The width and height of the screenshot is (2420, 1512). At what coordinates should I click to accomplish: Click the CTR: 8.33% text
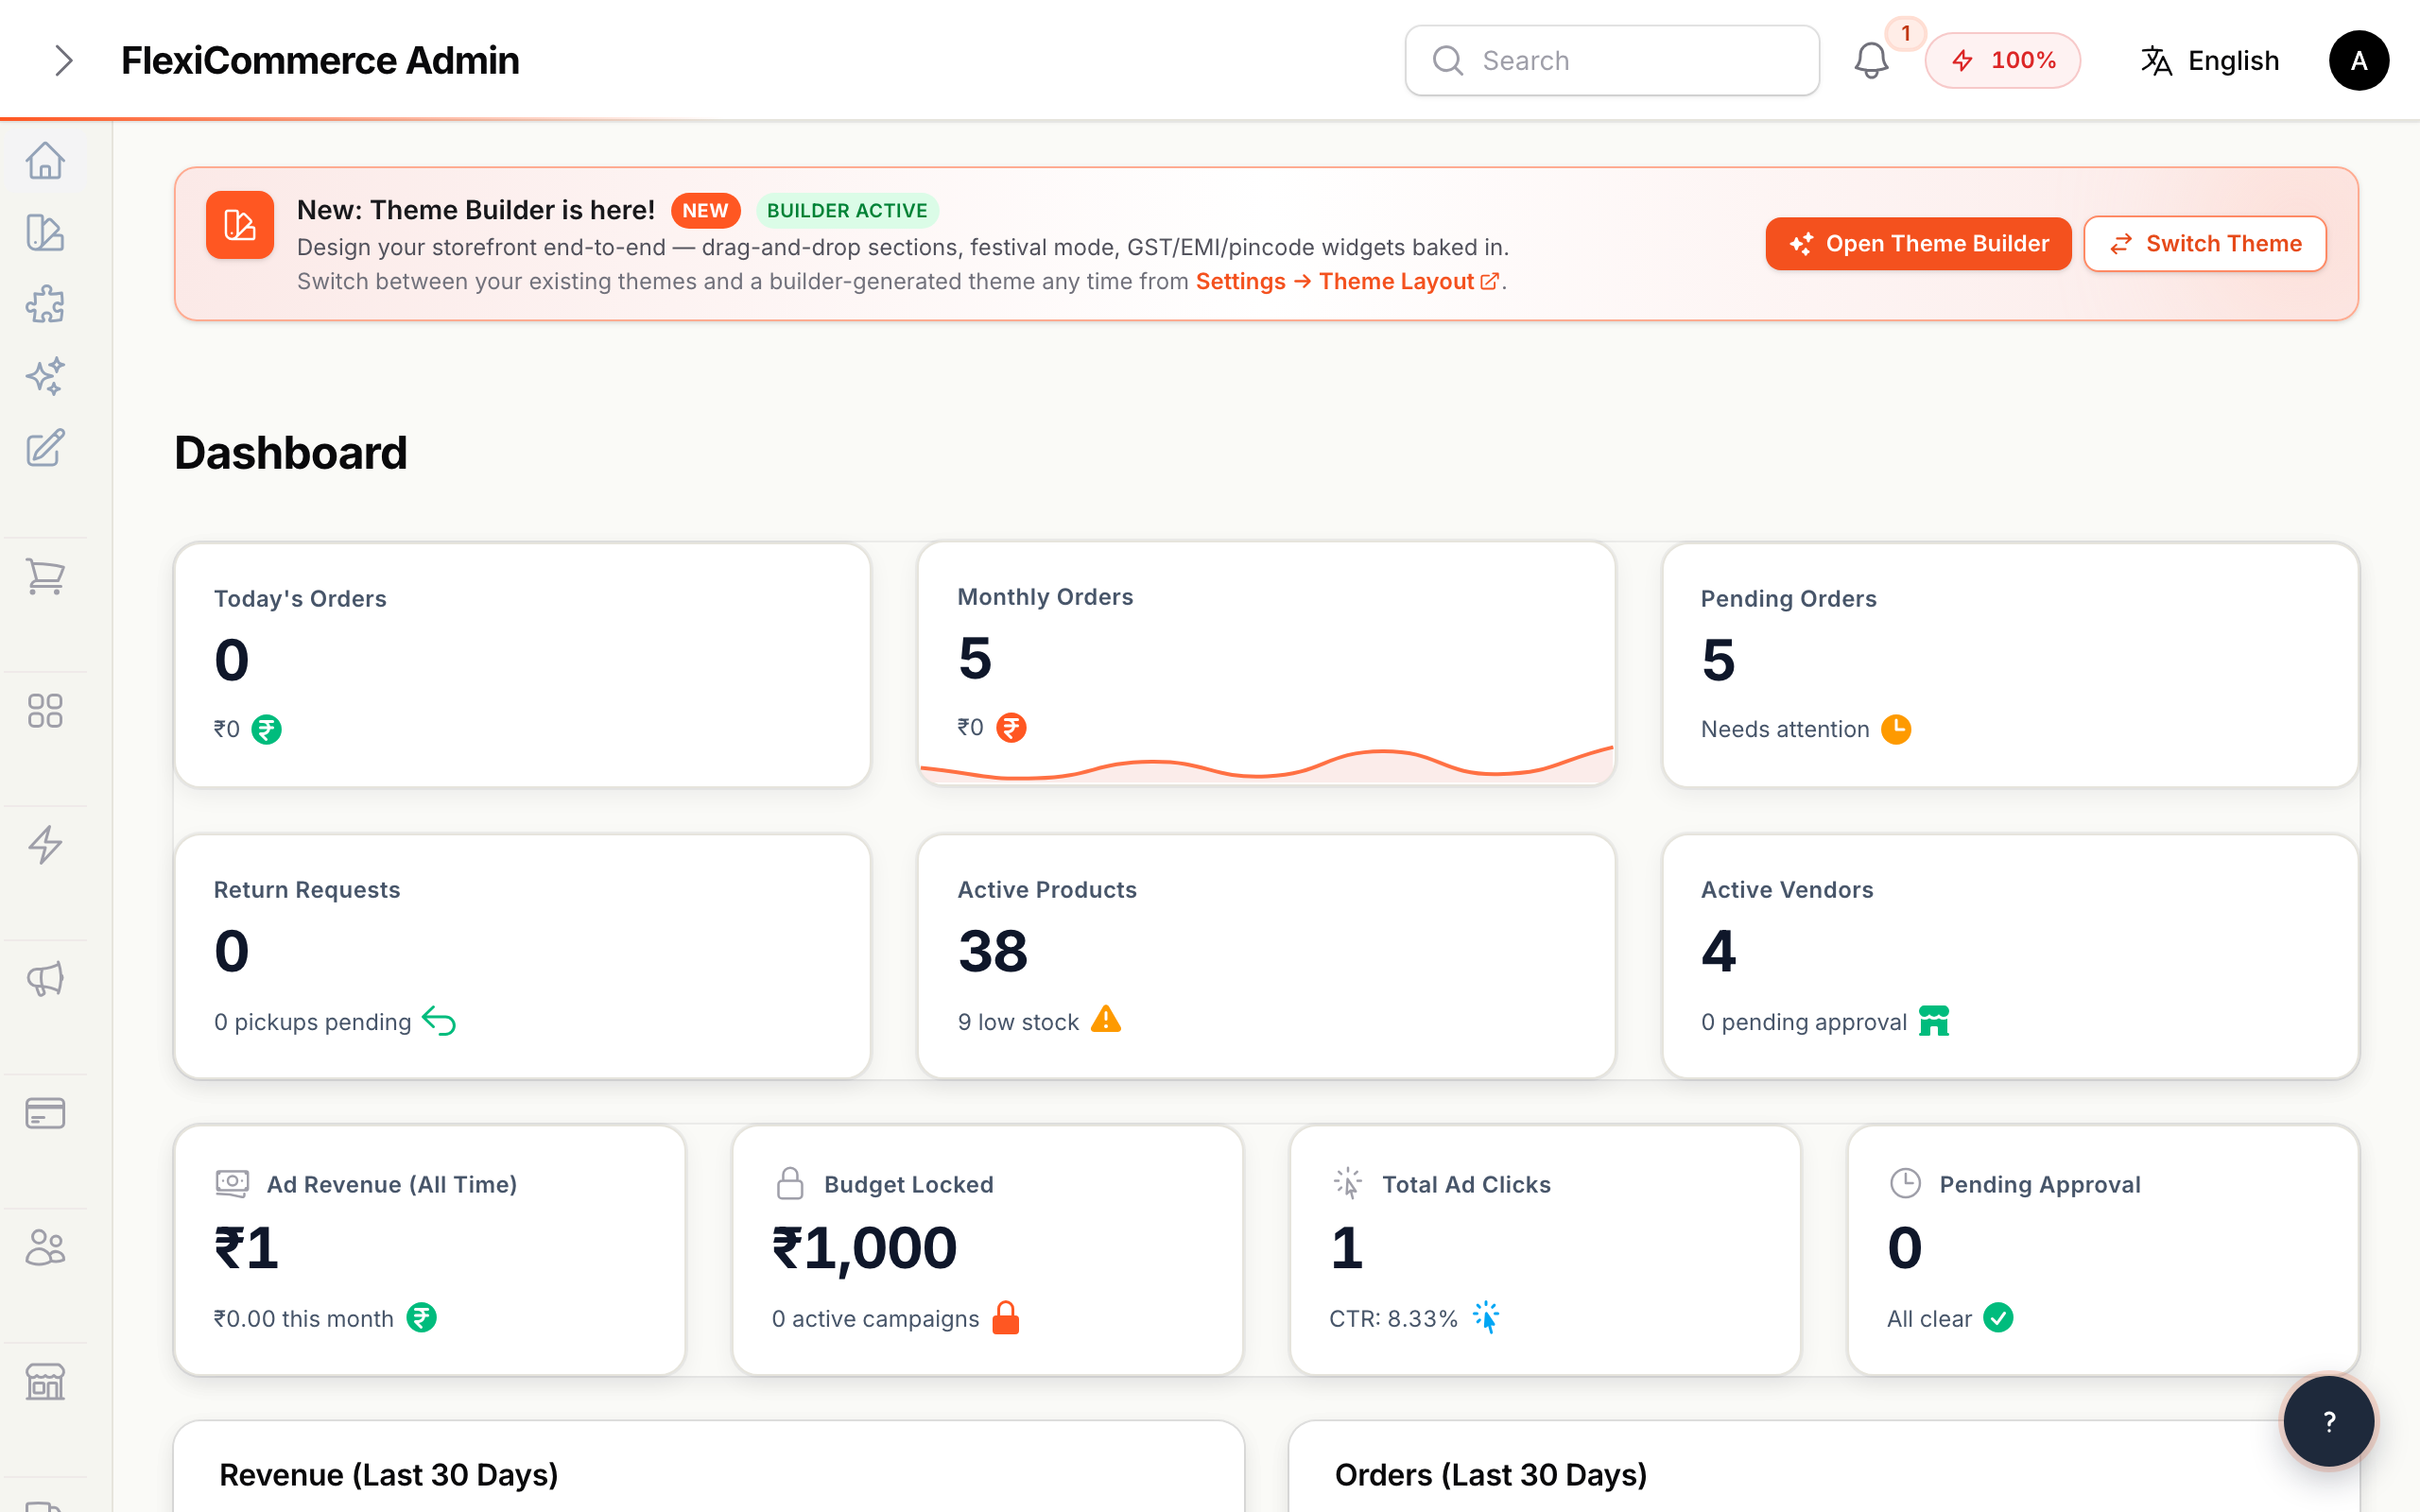[x=1393, y=1319]
